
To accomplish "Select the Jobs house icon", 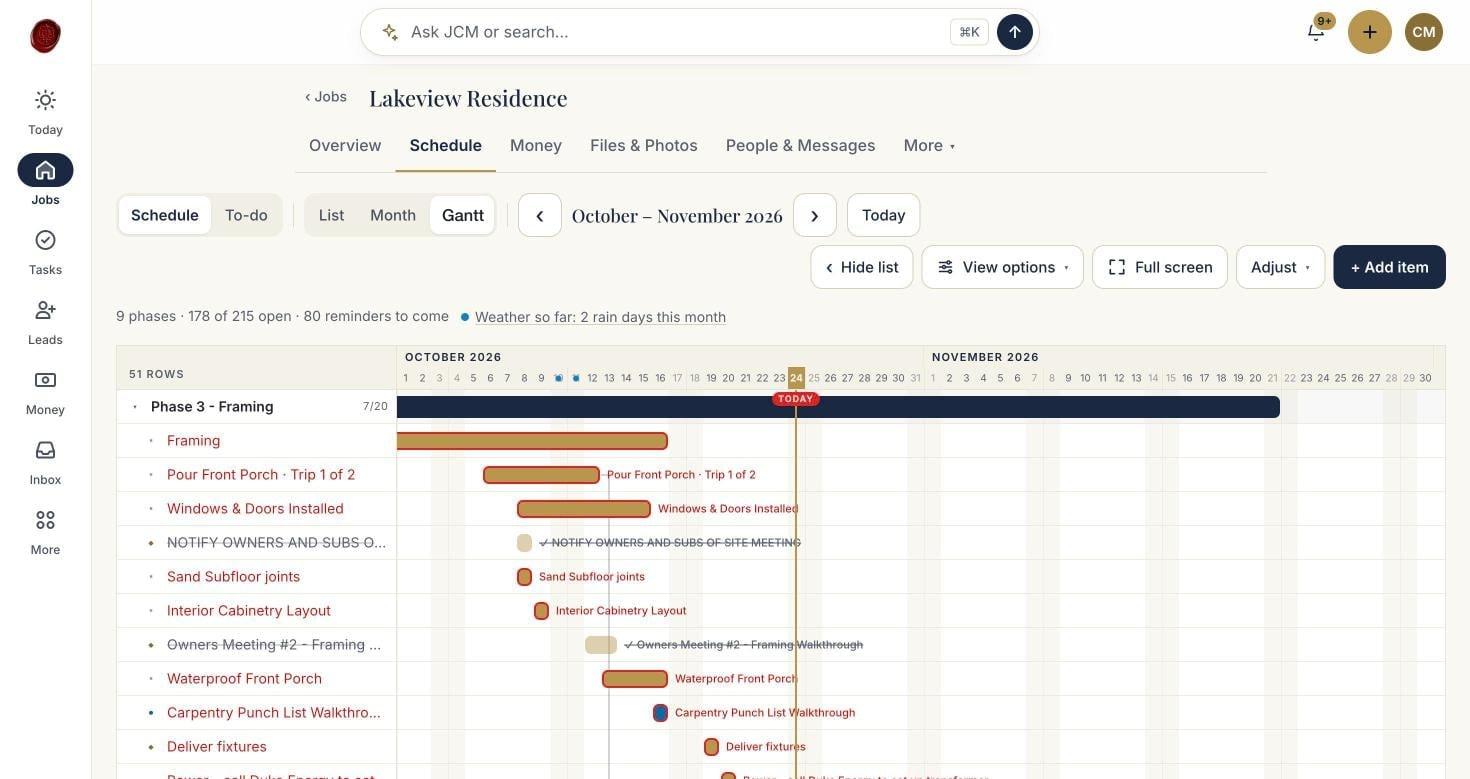I will pyautogui.click(x=45, y=170).
